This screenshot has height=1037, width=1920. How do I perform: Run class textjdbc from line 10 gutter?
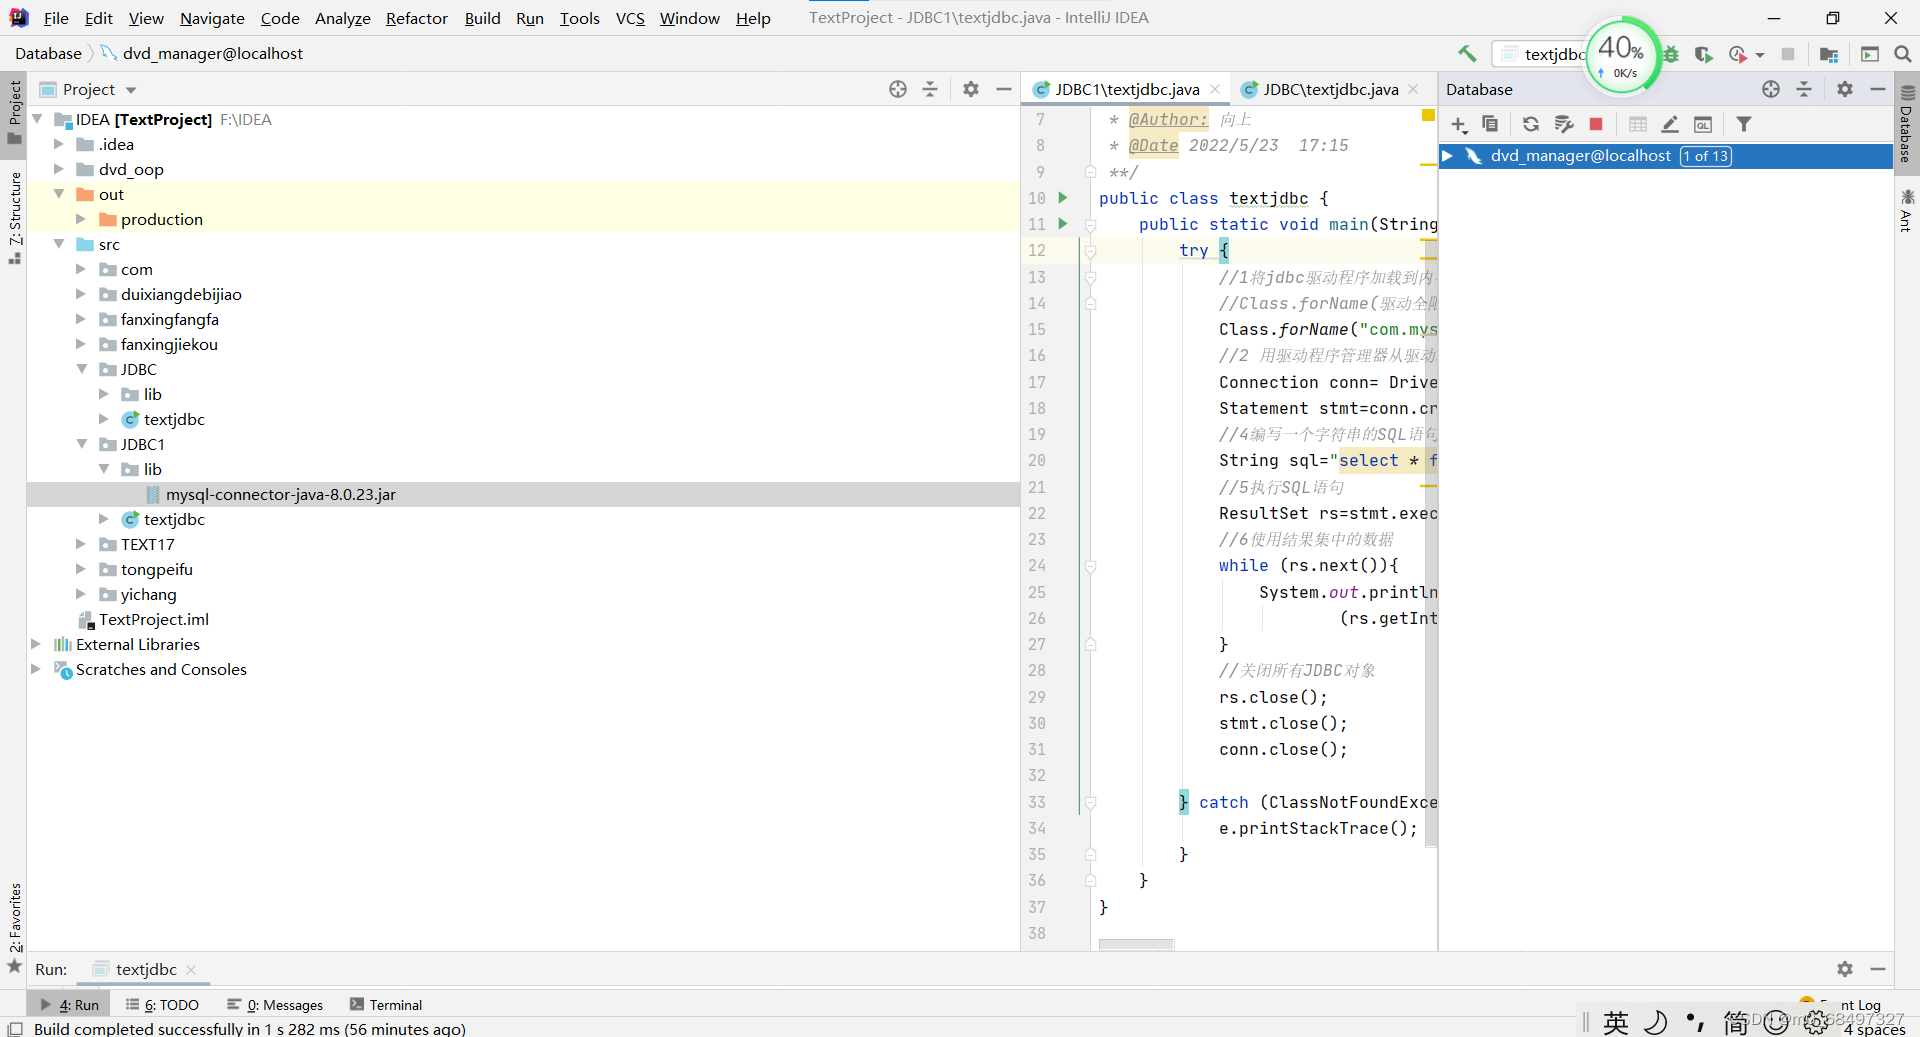(x=1063, y=198)
